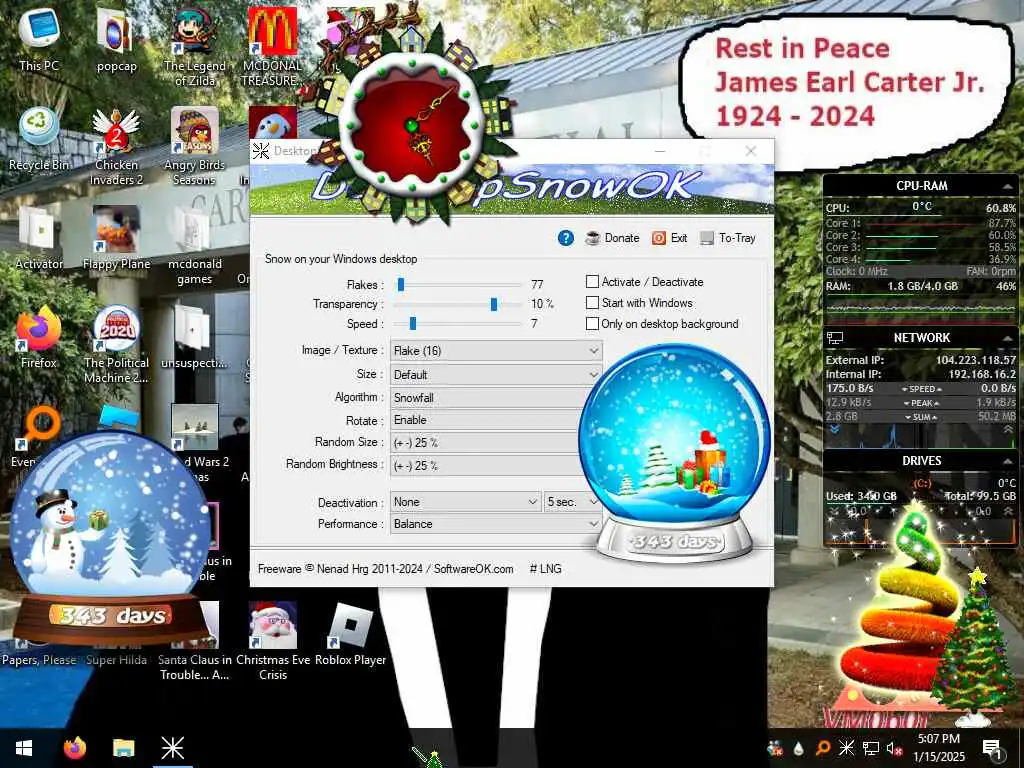This screenshot has width=1024, height=768.
Task: Click the Freeware Nenad Hrg SoftwareOK.com text
Action: [x=385, y=569]
